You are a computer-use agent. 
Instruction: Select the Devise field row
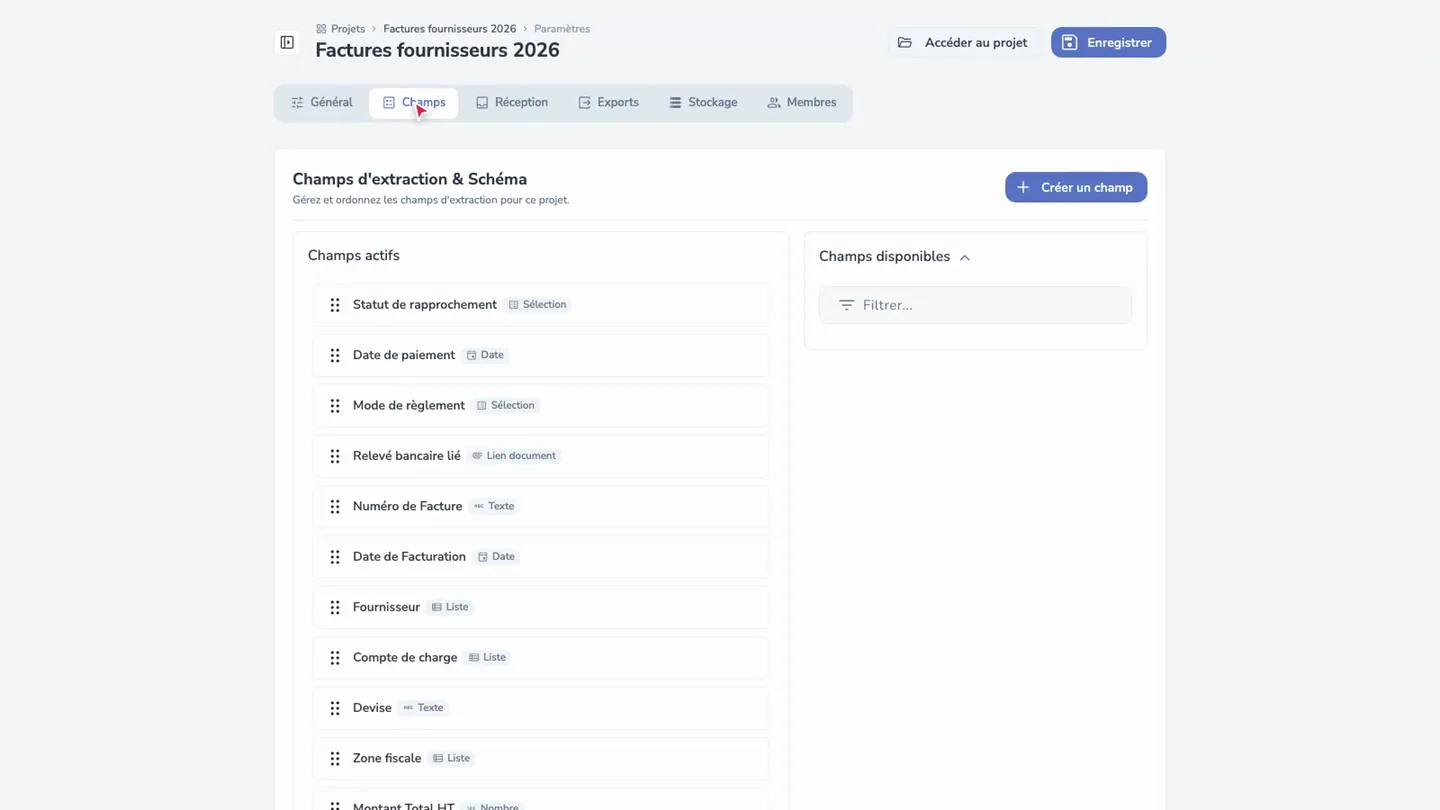pos(541,708)
